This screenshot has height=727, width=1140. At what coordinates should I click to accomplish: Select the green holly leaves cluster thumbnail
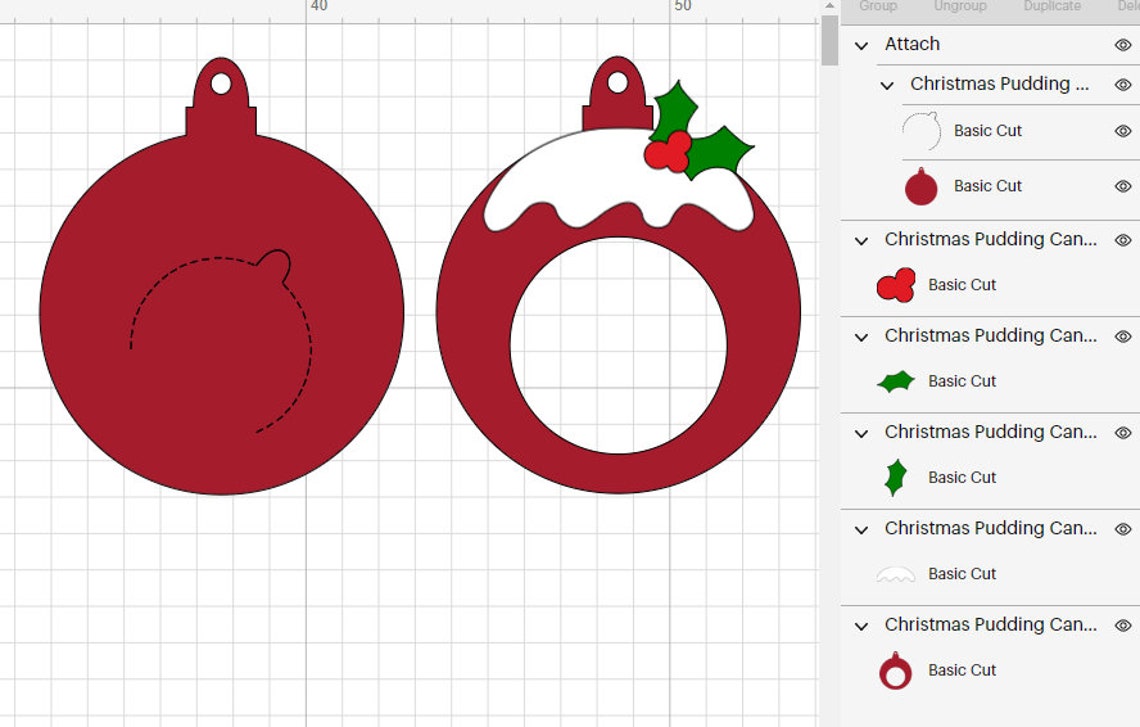pyautogui.click(x=895, y=381)
